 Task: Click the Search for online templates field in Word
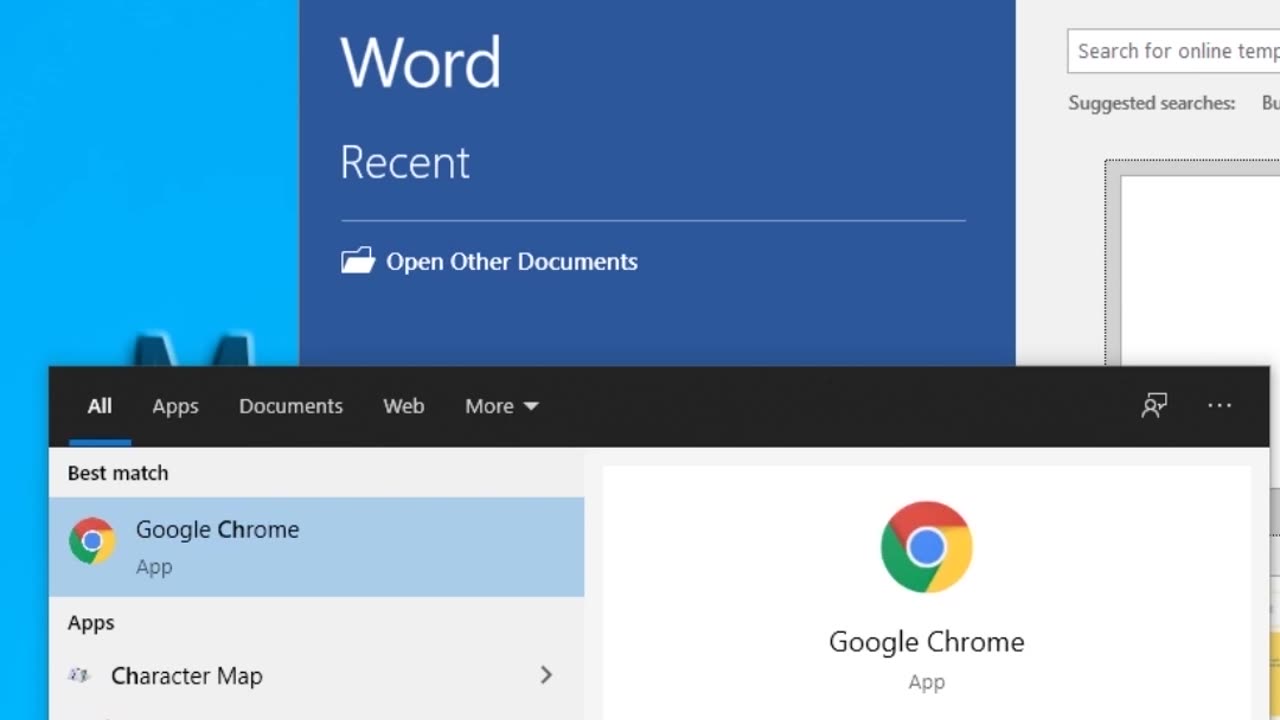pos(1174,51)
